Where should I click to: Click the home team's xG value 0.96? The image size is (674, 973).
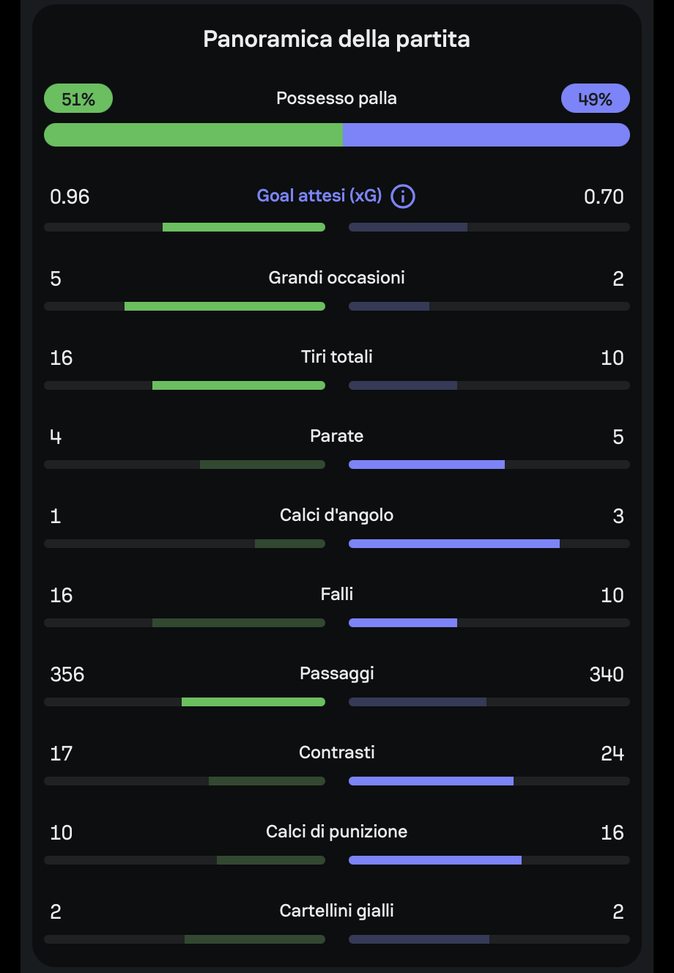pos(68,197)
